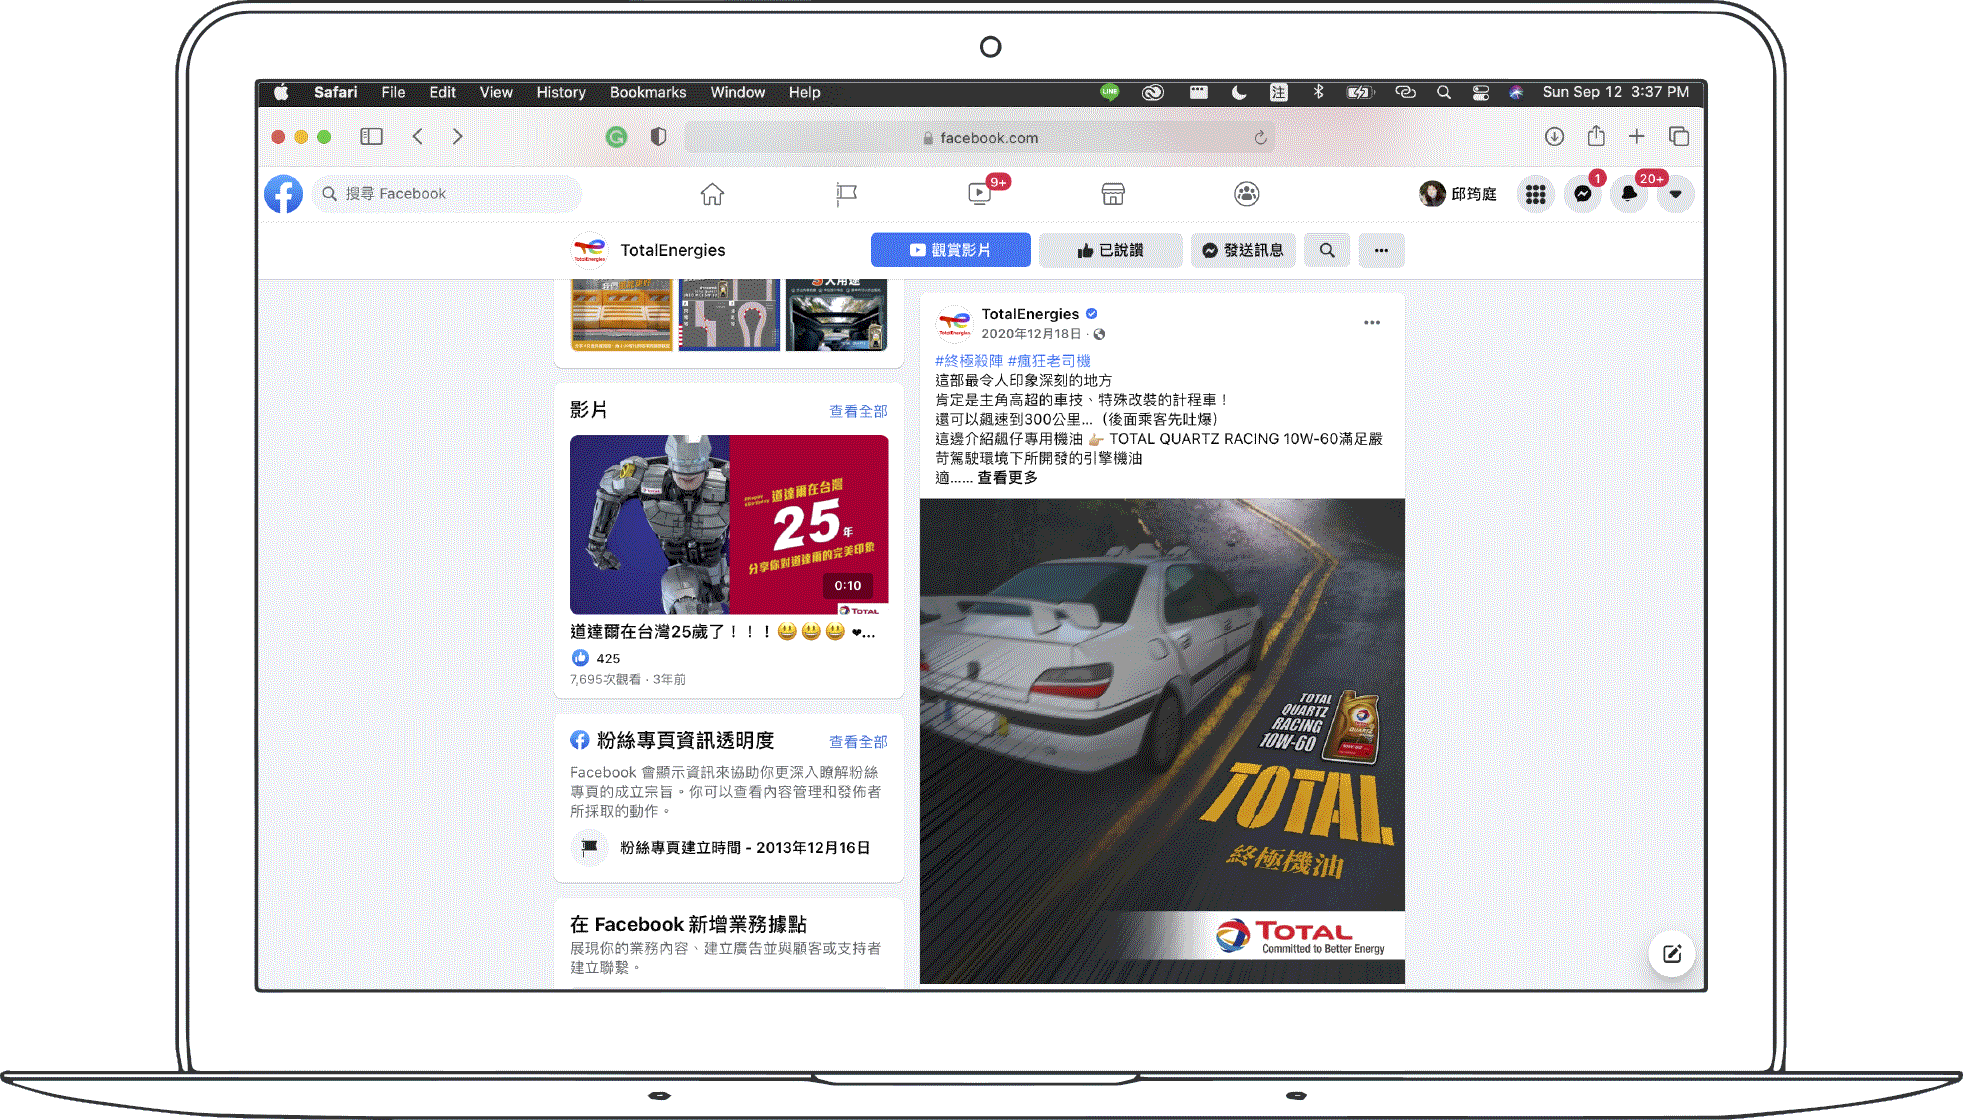Play the 道達爾在台灣25歲 video thumbnail
Image resolution: width=1964 pixels, height=1120 pixels.
728,524
